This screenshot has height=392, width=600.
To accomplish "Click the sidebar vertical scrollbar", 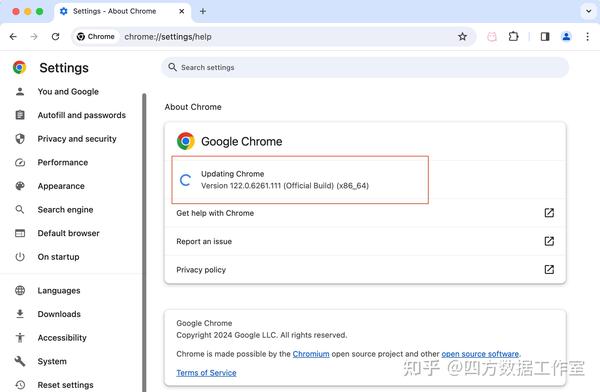I will [x=144, y=243].
